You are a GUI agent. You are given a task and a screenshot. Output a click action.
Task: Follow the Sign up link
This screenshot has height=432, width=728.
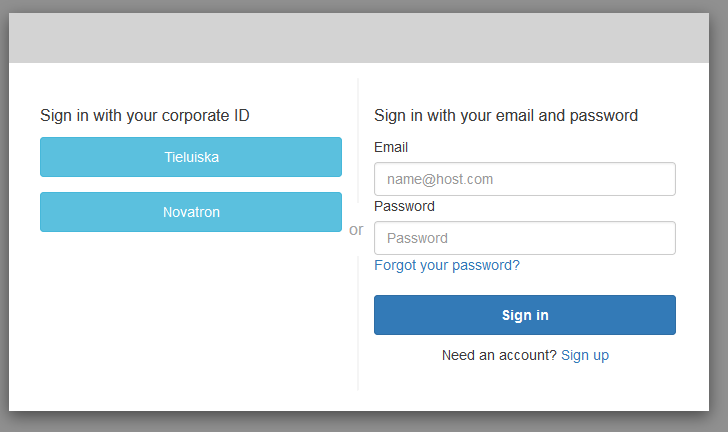pyautogui.click(x=585, y=355)
